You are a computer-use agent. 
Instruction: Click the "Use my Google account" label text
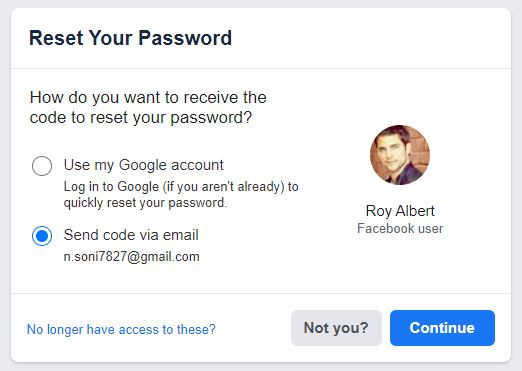click(144, 165)
